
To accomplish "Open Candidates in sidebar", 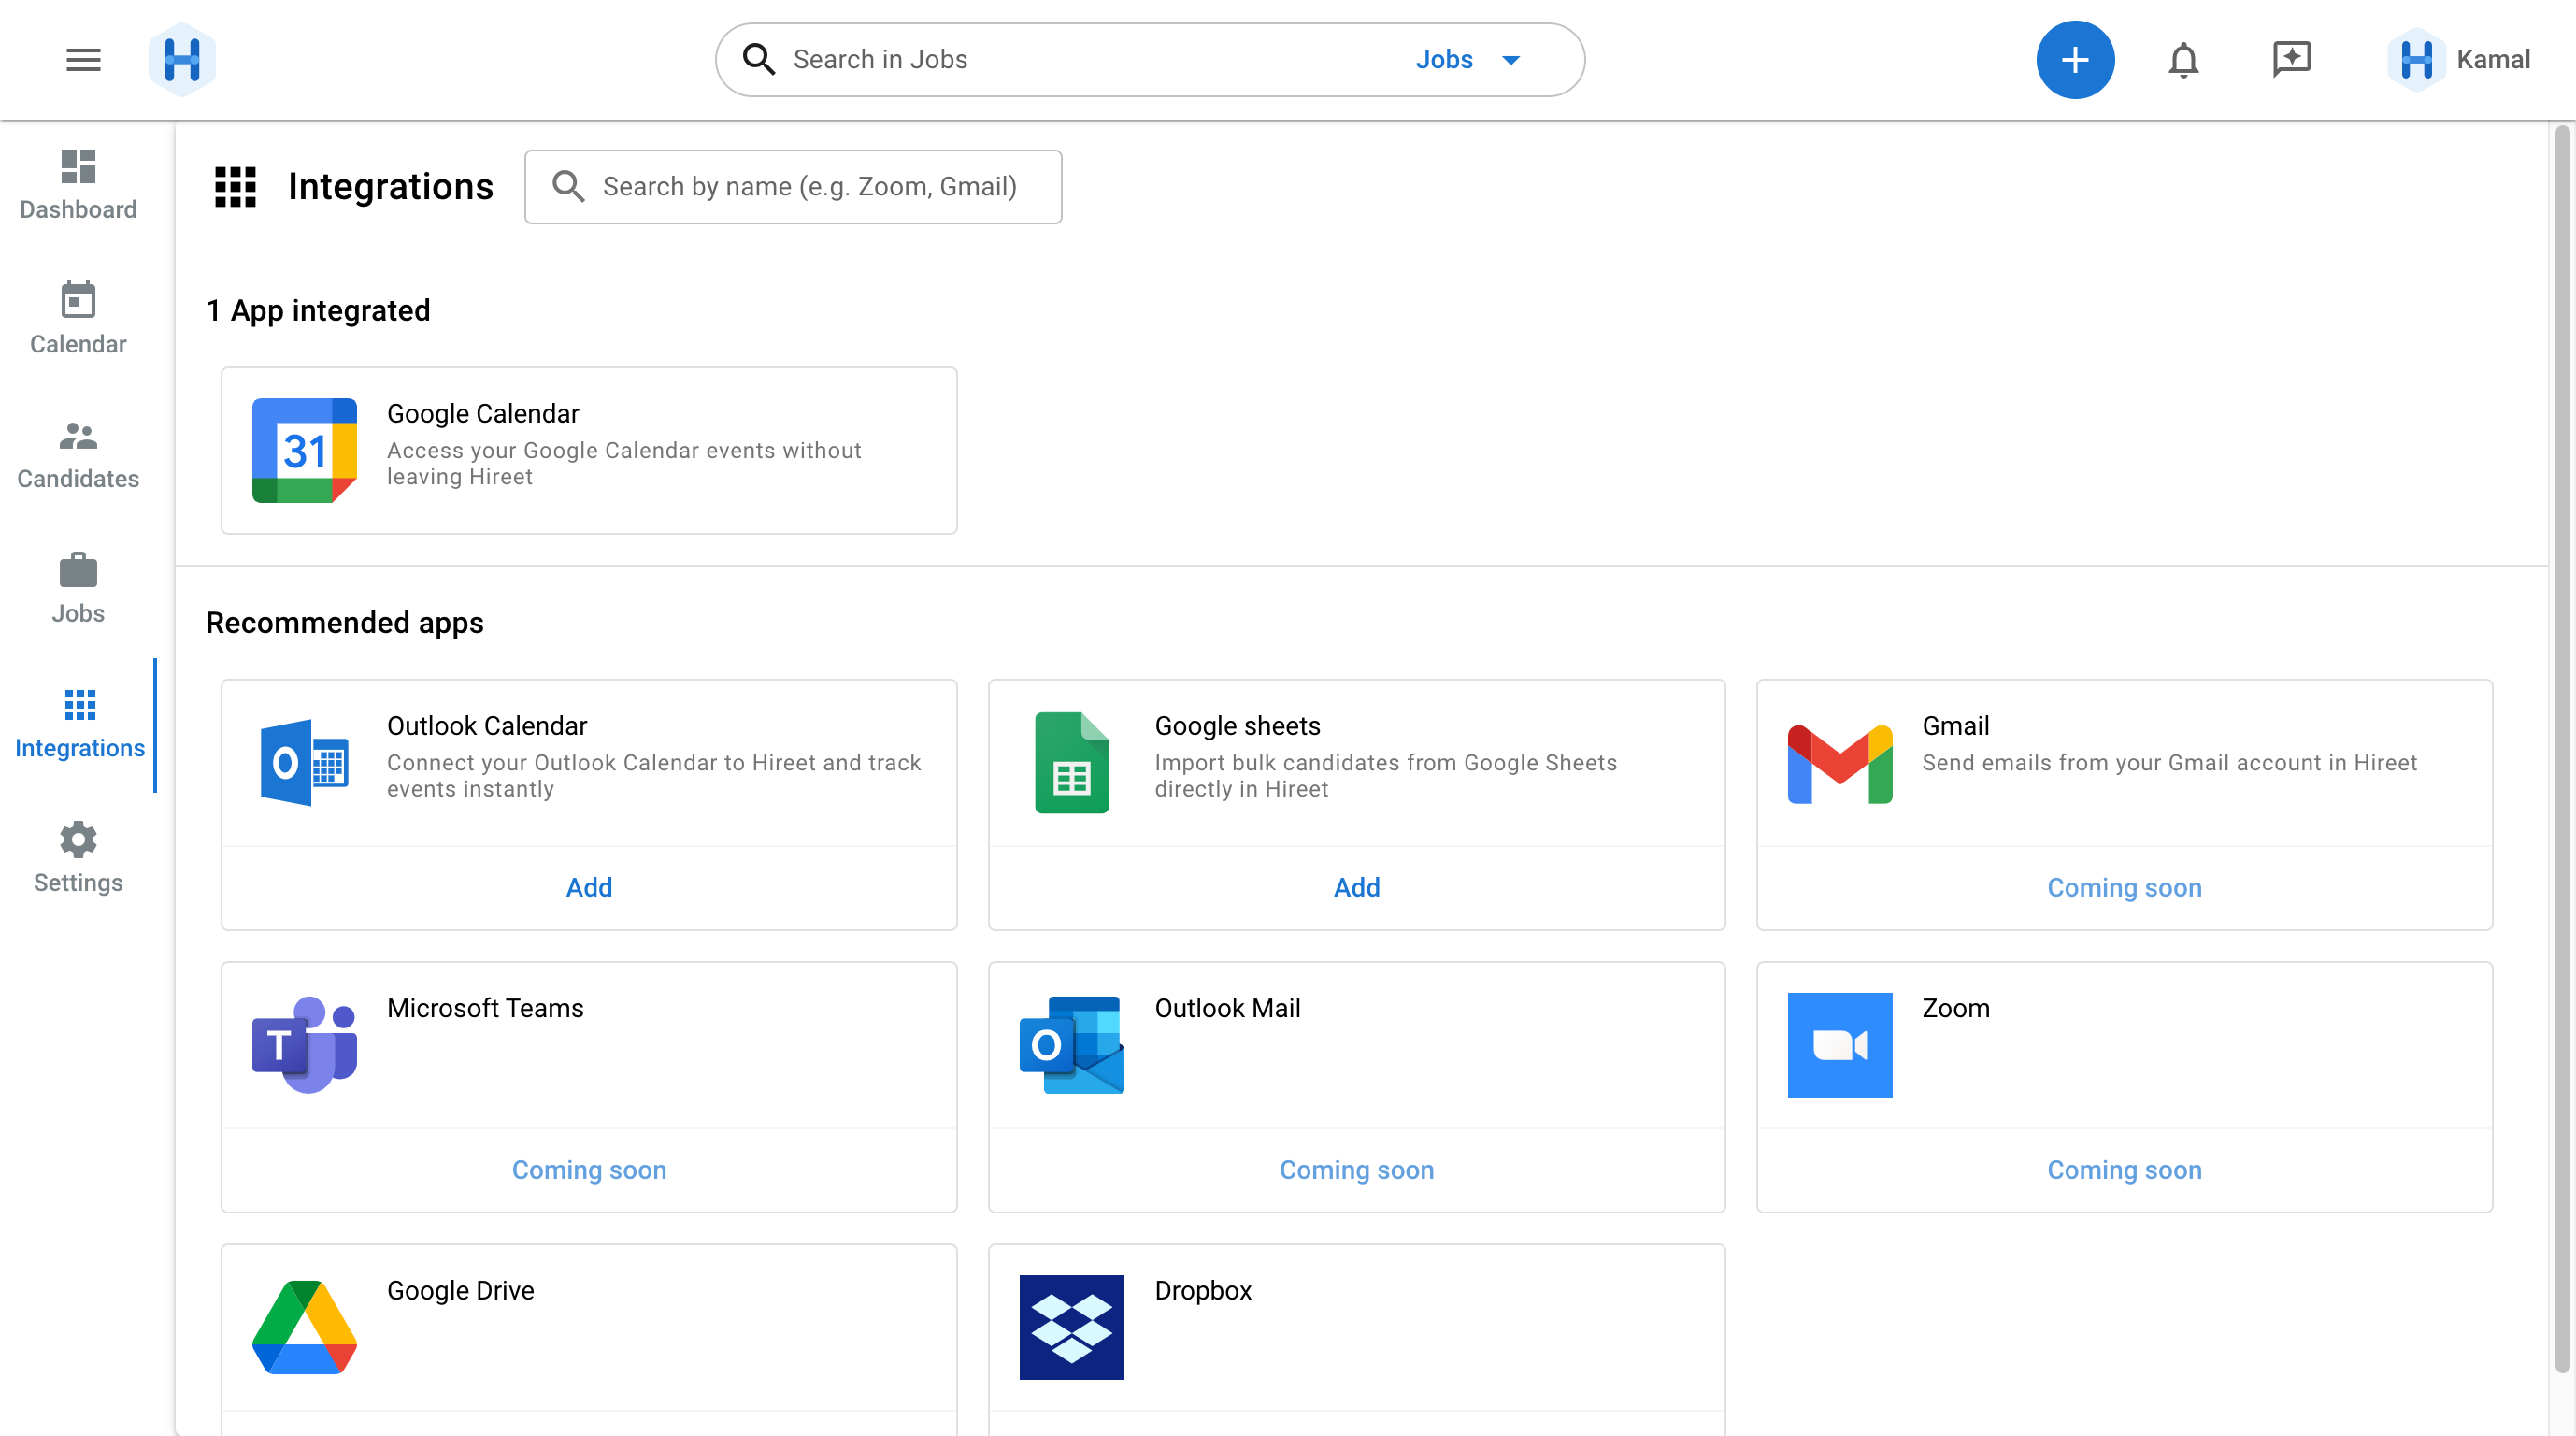I will tap(78, 455).
